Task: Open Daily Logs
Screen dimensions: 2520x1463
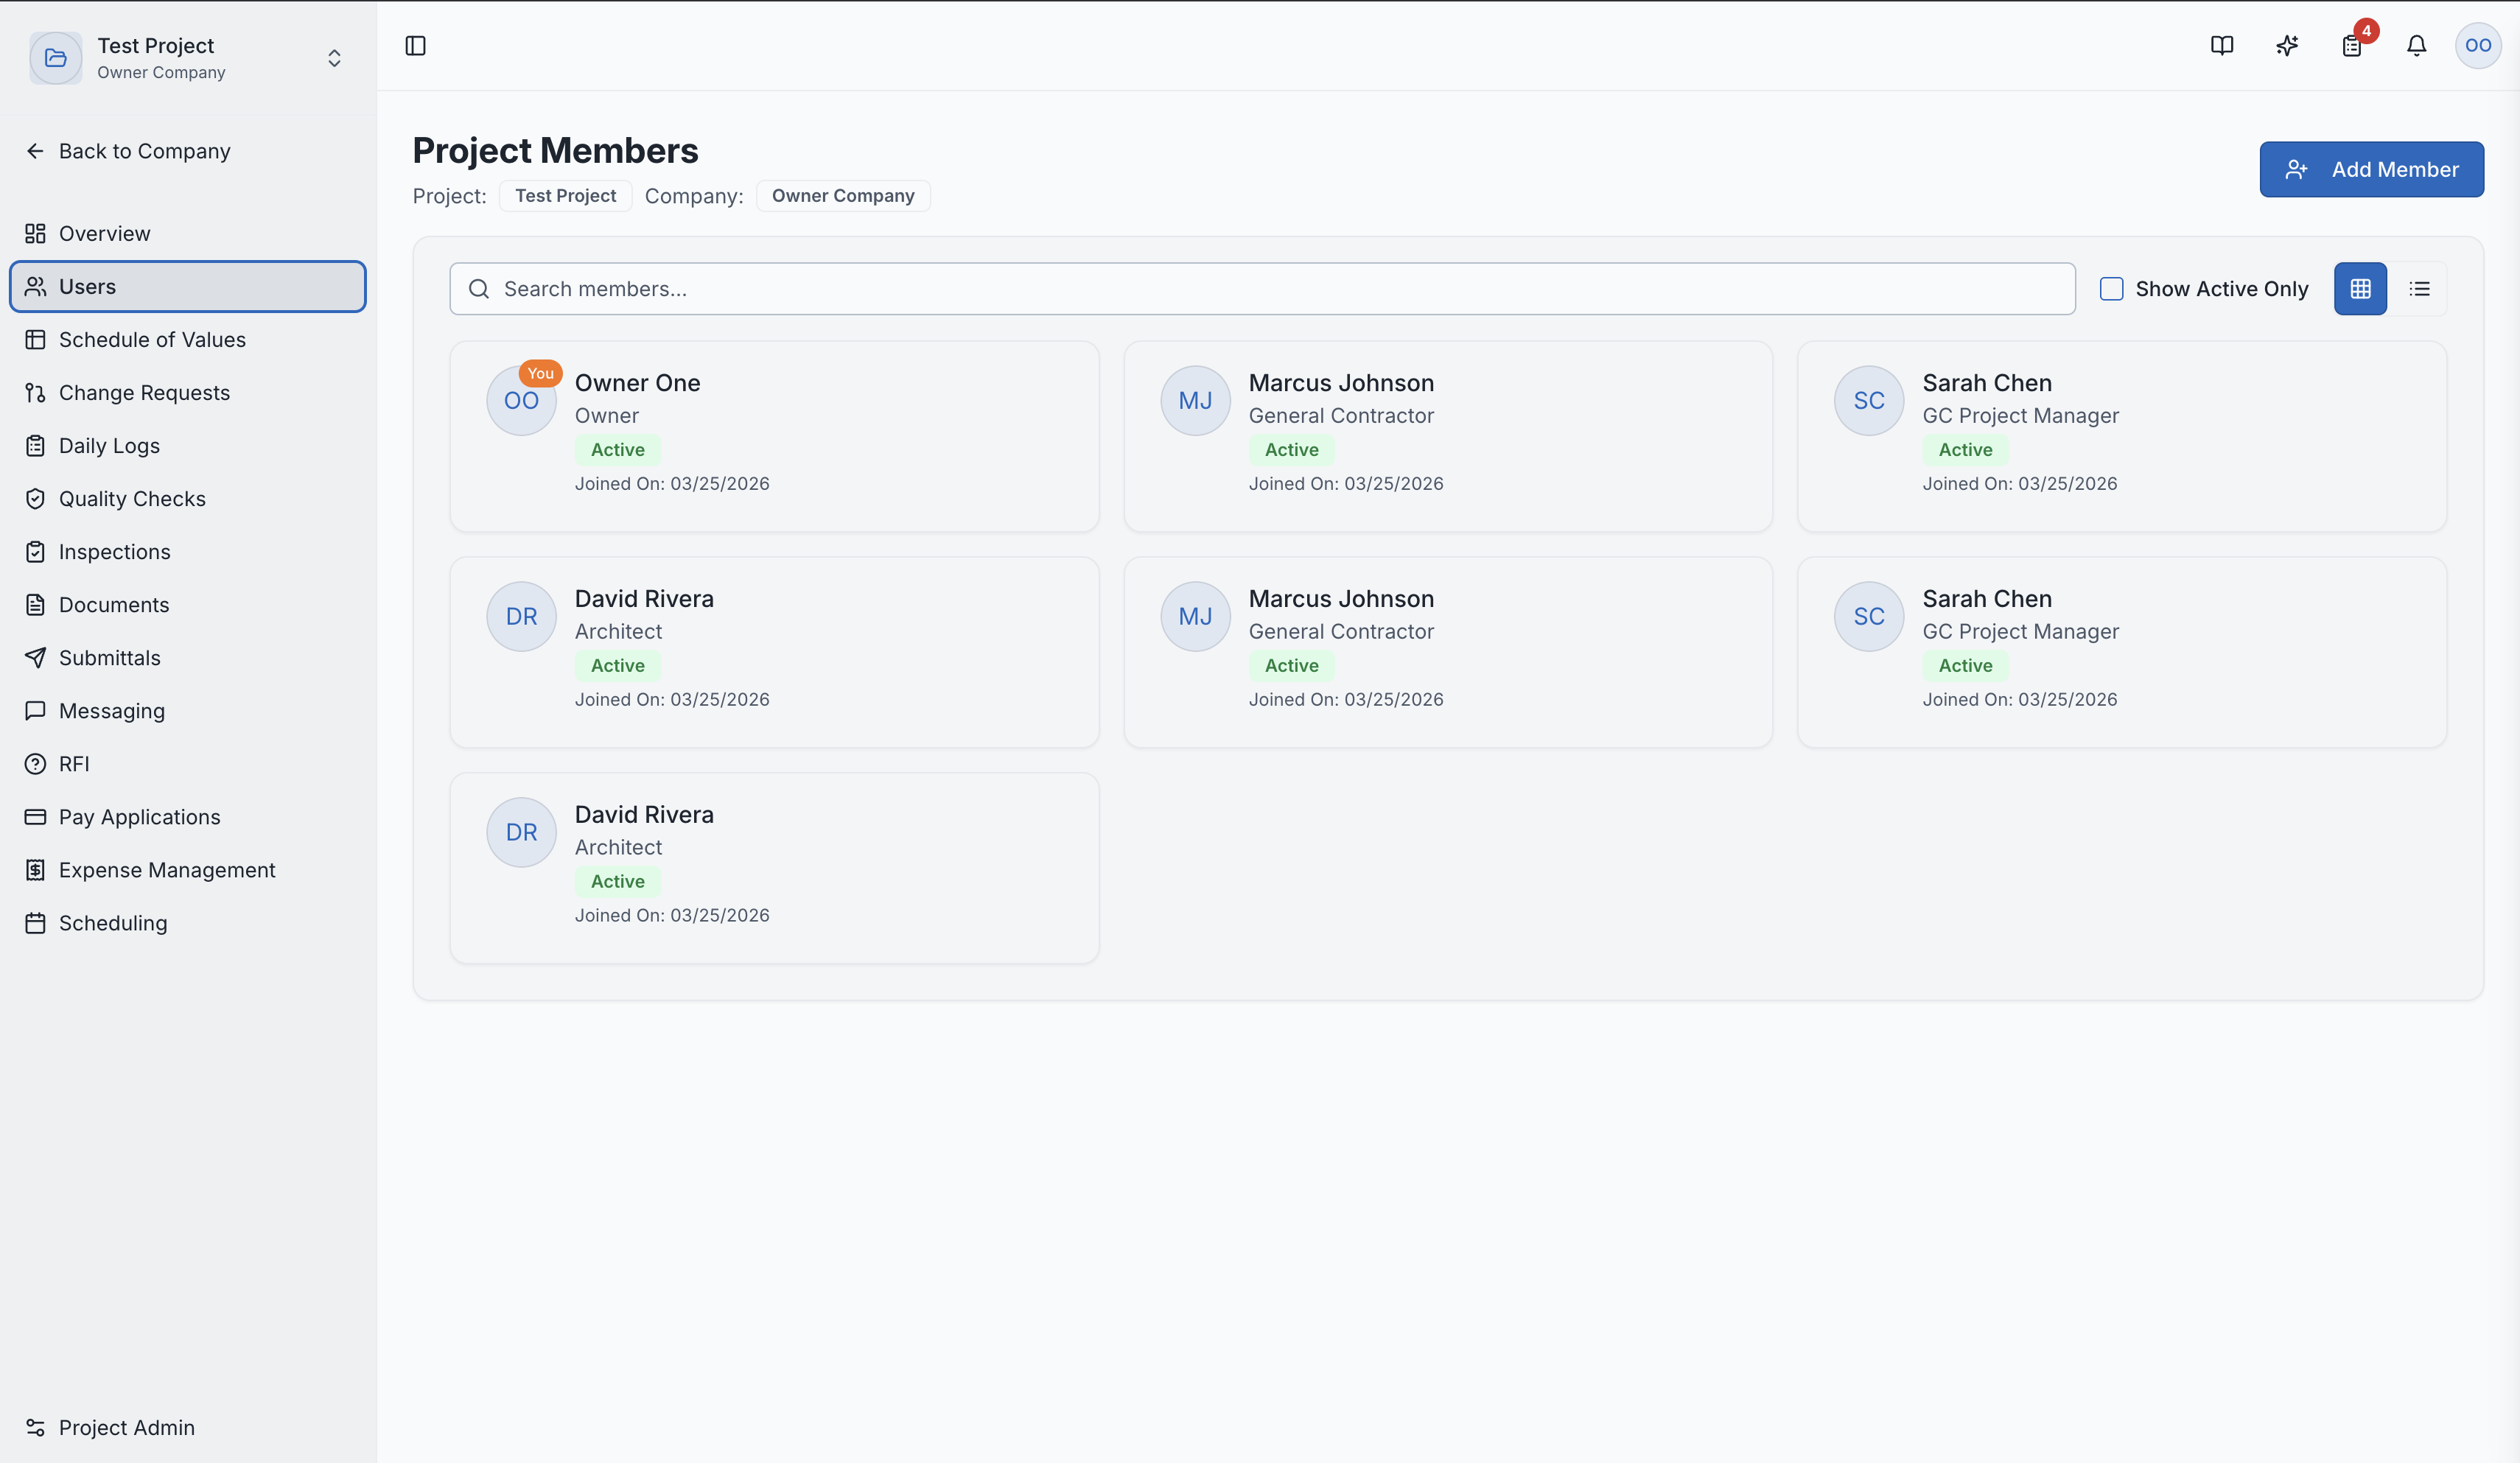Action: pyautogui.click(x=188, y=446)
